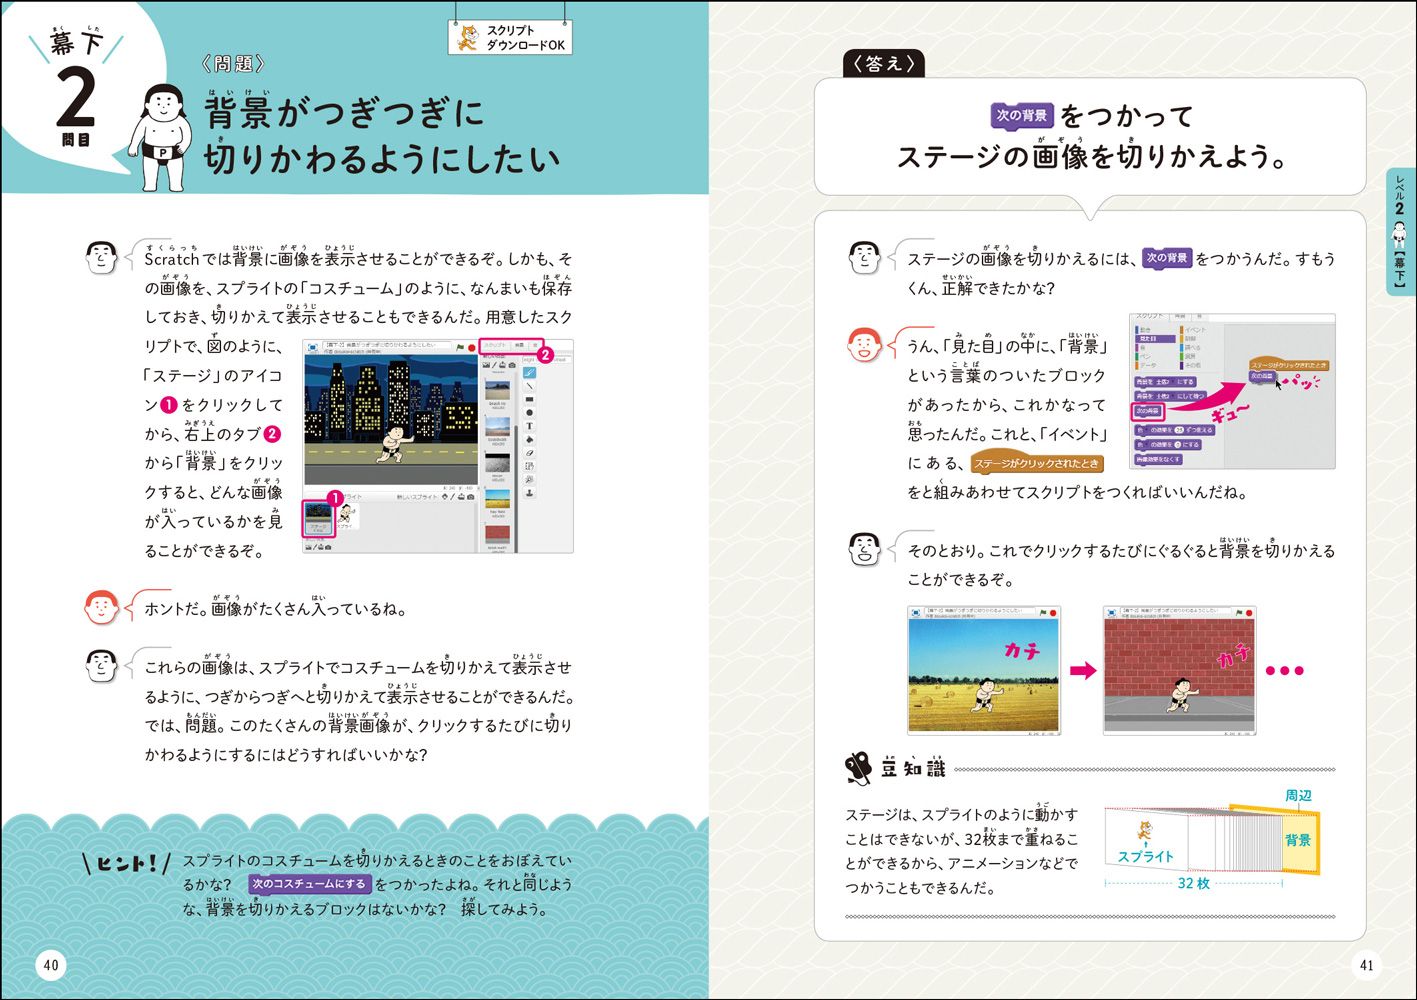Click the backdrop name field in paint editor
The width and height of the screenshot is (1417, 1000).
[x=529, y=360]
